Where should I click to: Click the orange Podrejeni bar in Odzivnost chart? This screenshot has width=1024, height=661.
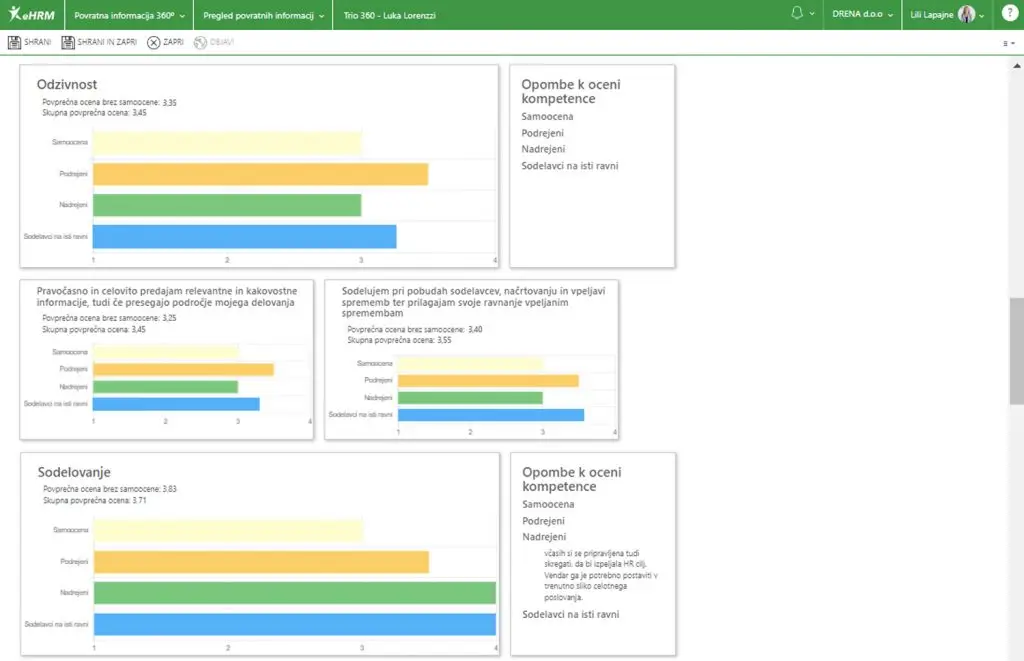click(261, 174)
